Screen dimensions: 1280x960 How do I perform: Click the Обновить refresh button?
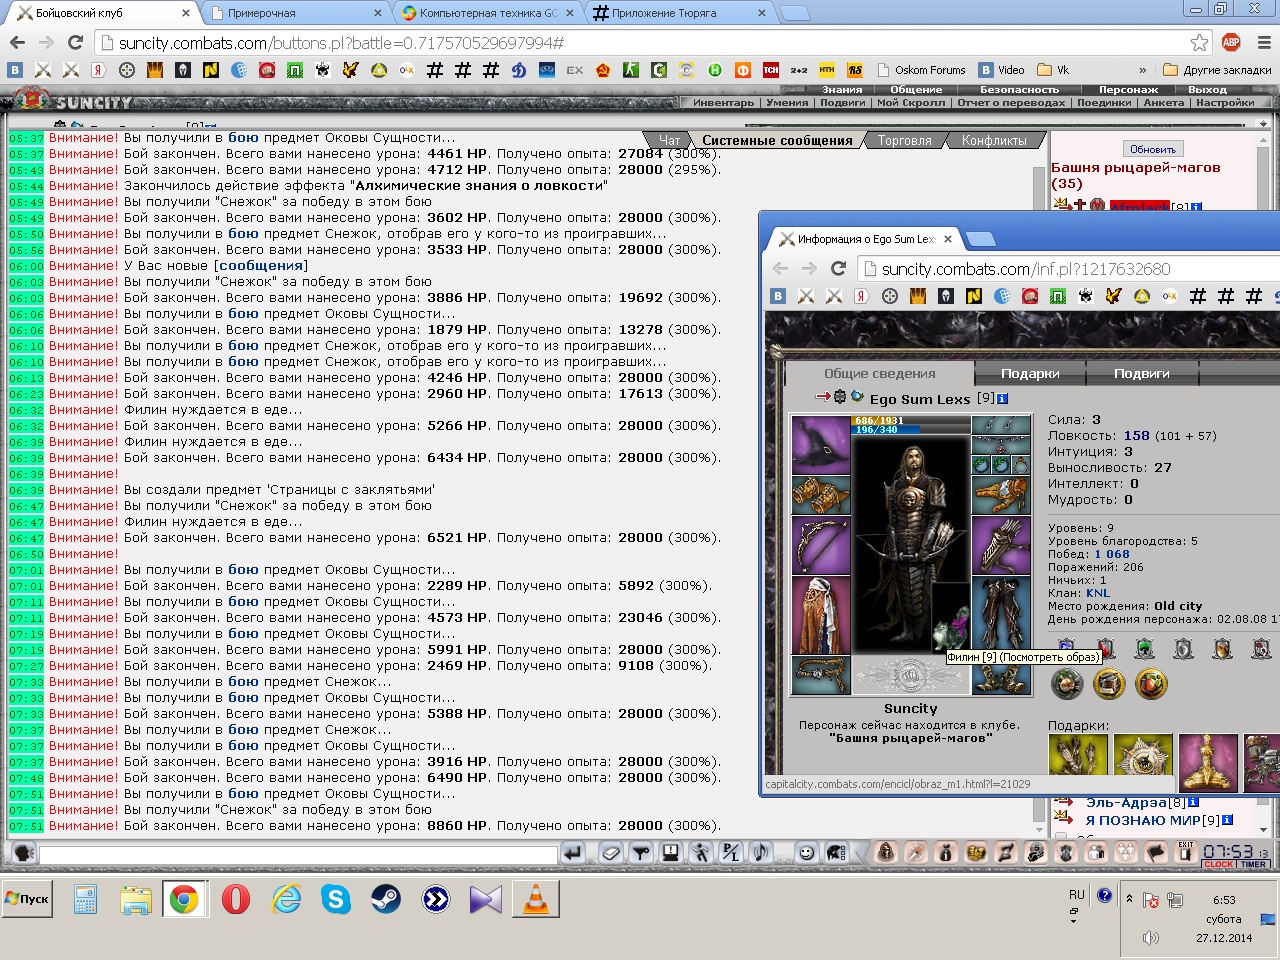pyautogui.click(x=1153, y=149)
